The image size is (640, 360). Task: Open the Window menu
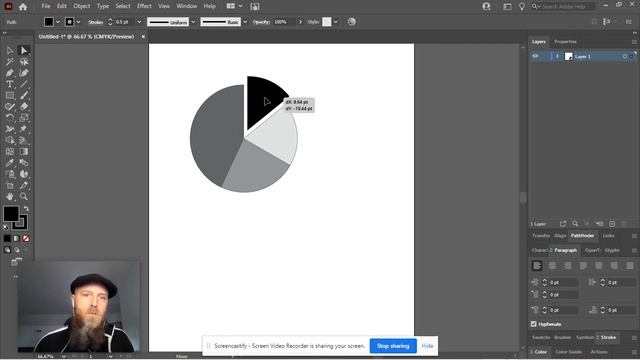(x=187, y=6)
